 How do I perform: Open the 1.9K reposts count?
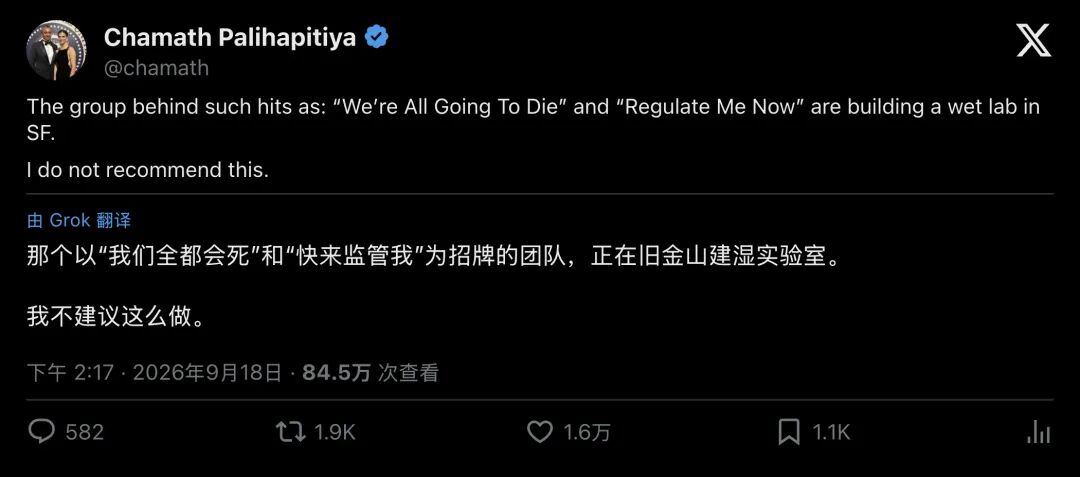pos(335,432)
